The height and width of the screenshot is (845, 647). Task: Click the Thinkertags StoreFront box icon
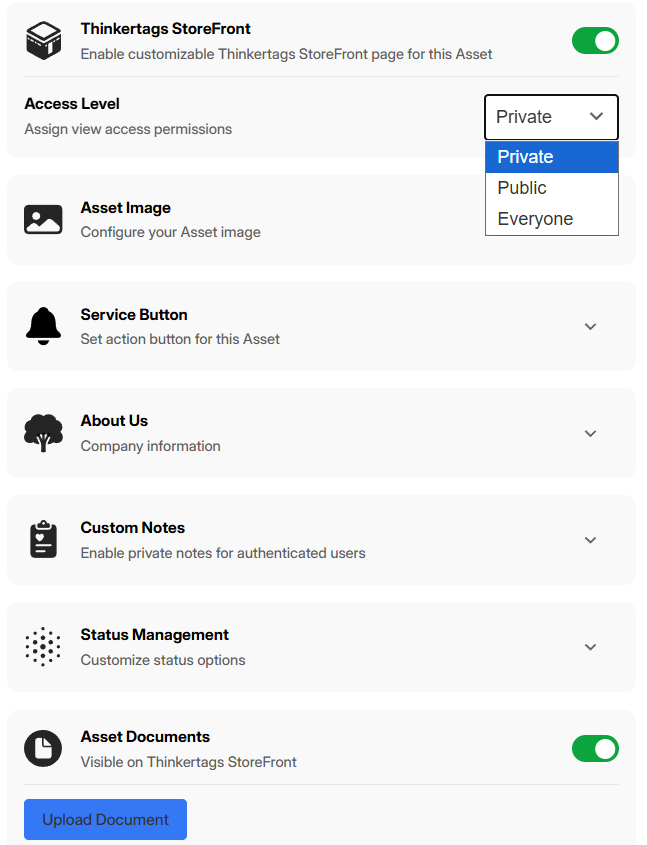(43, 40)
